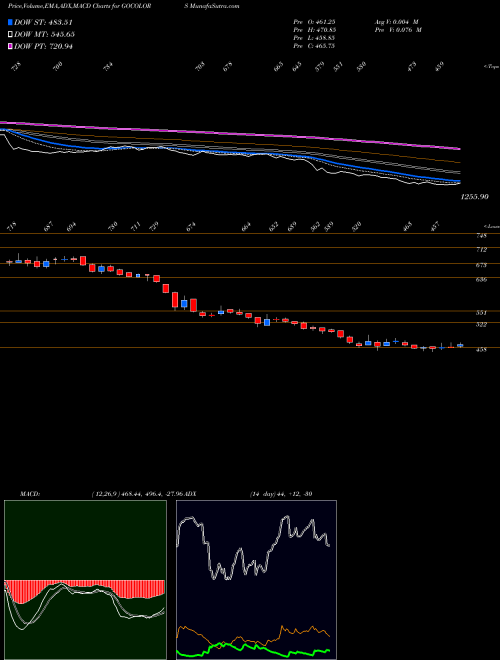The width and height of the screenshot is (500, 660).
Task: Click the '<Tops' row label
Action: point(491,67)
